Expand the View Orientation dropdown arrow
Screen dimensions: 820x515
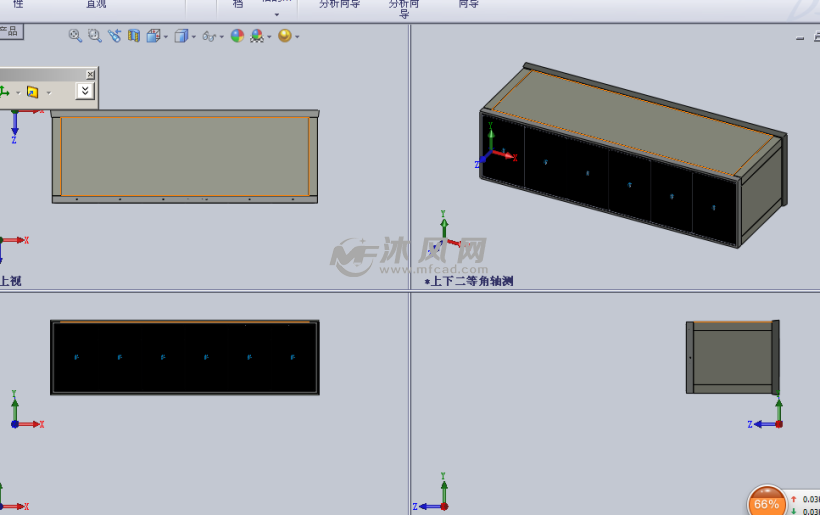(166, 37)
